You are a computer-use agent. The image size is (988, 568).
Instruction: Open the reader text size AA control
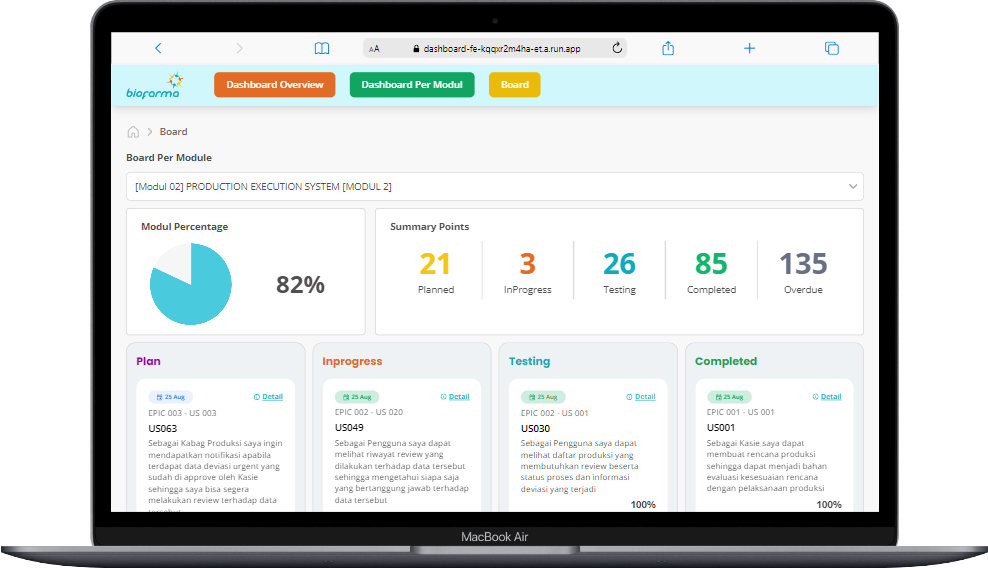tap(374, 48)
